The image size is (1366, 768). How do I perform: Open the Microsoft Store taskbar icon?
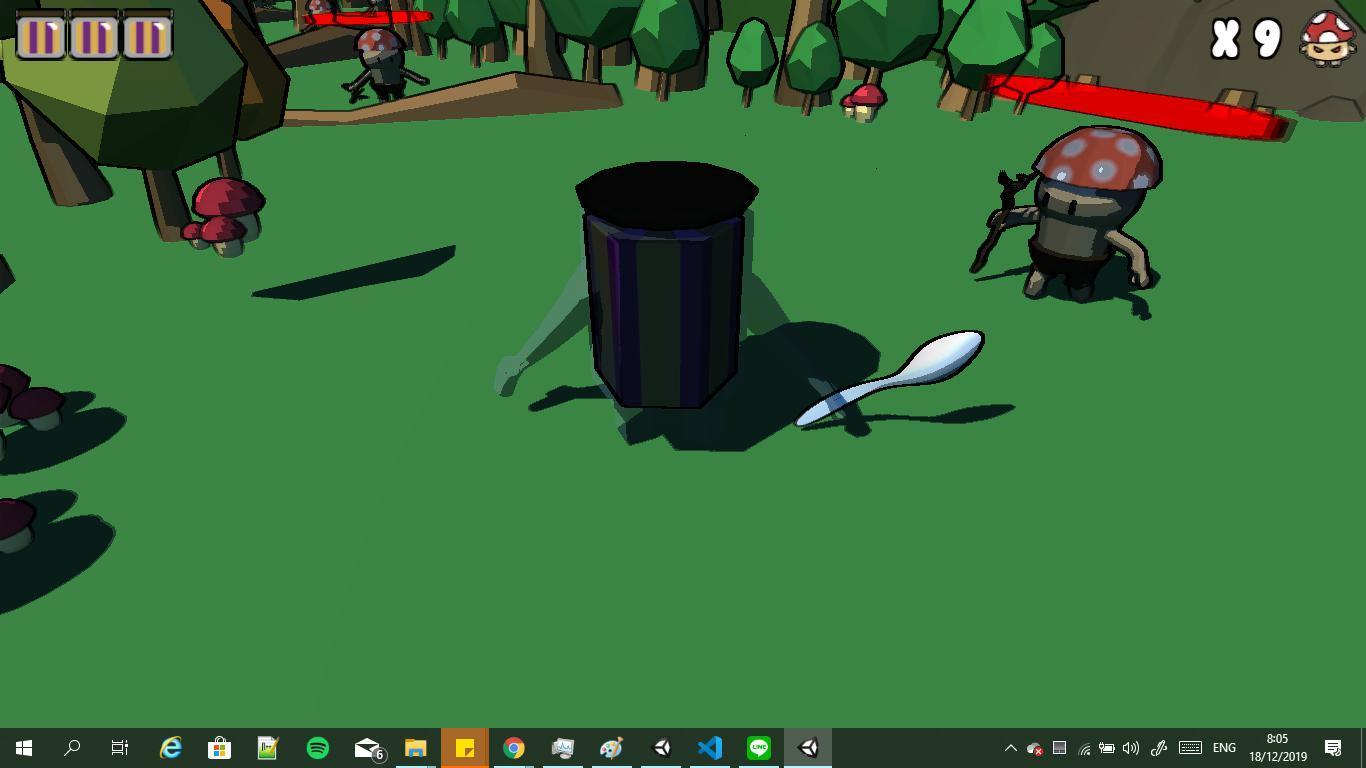pyautogui.click(x=219, y=748)
